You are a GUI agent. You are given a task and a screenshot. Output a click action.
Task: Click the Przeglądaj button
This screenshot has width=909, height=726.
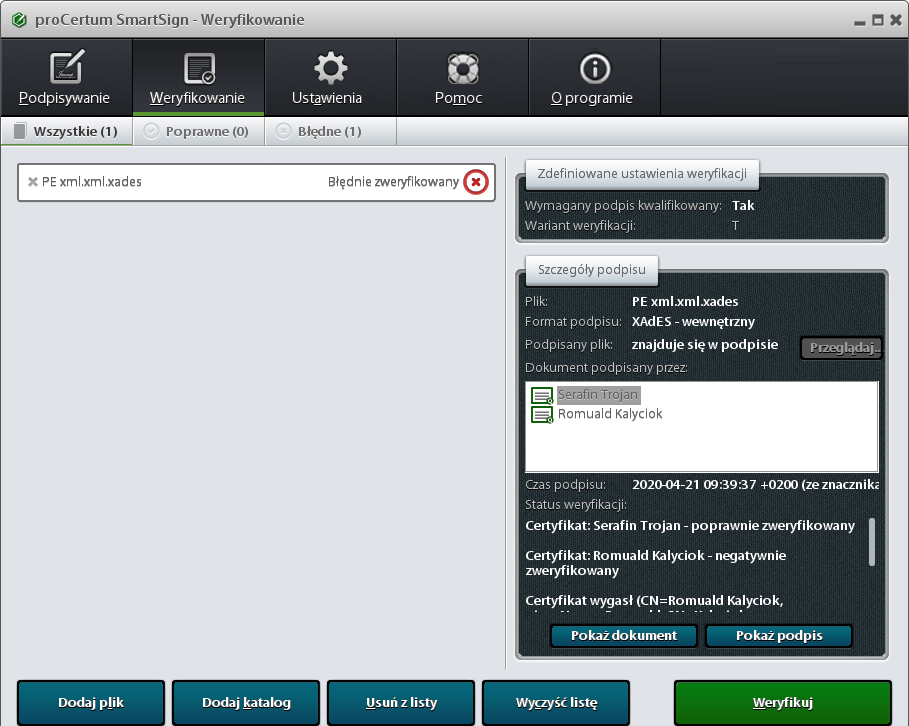click(841, 348)
